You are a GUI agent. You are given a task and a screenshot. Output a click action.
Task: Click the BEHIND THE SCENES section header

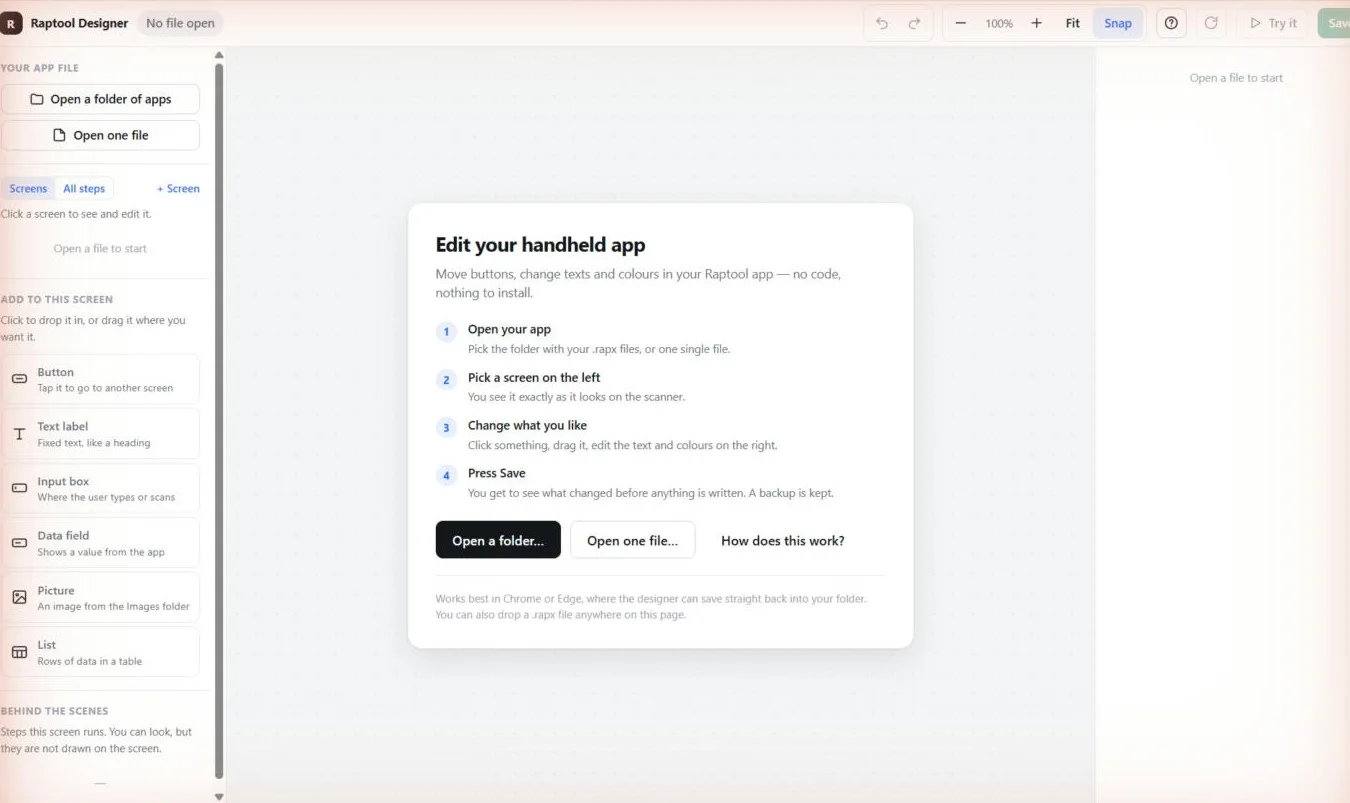tap(54, 711)
